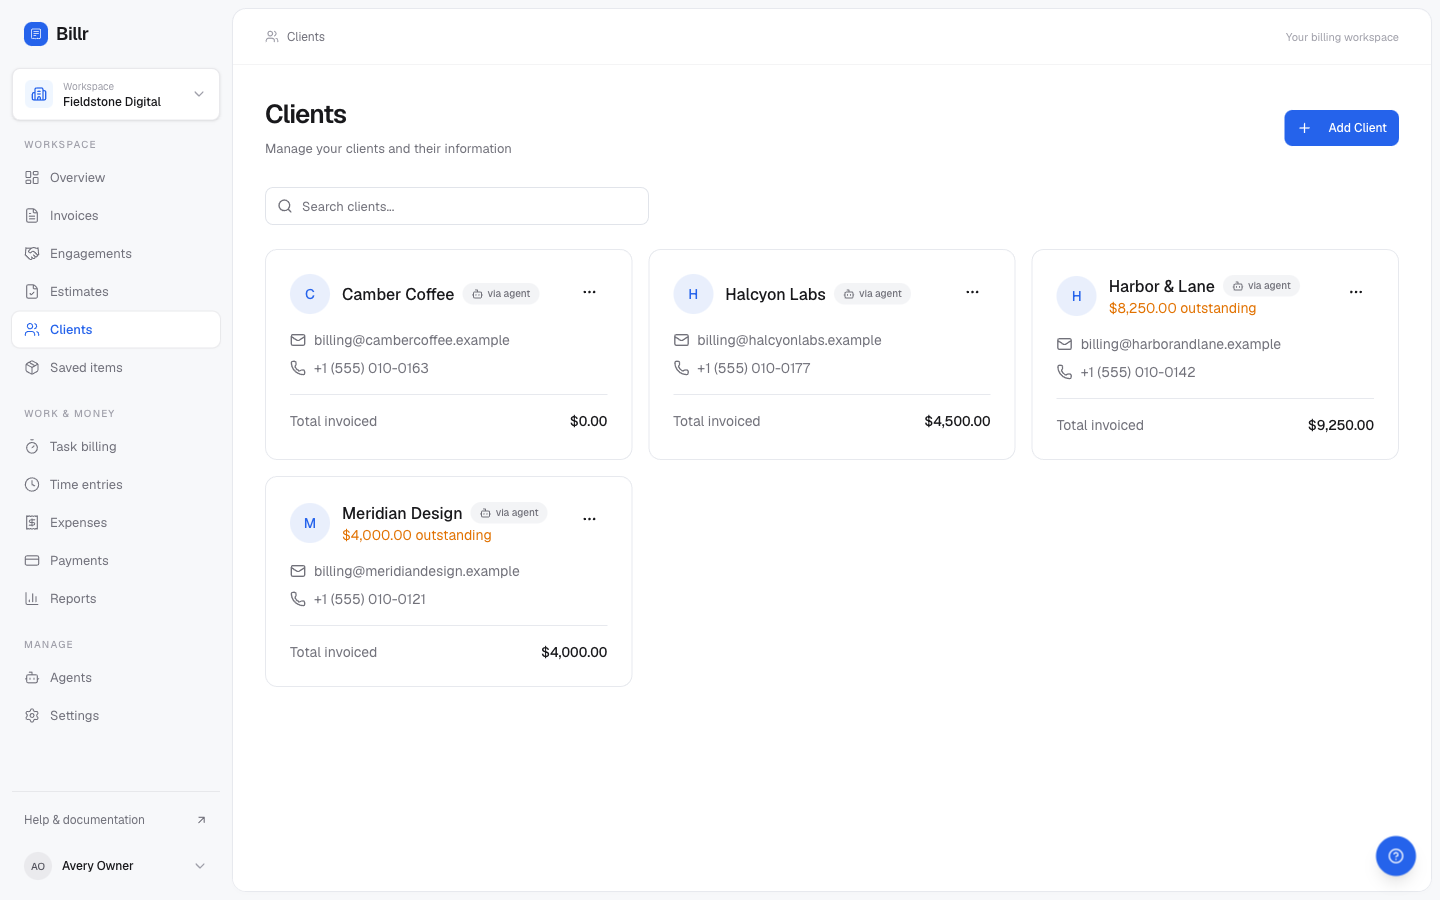Open the Agents page
The width and height of the screenshot is (1440, 900).
[x=116, y=678]
